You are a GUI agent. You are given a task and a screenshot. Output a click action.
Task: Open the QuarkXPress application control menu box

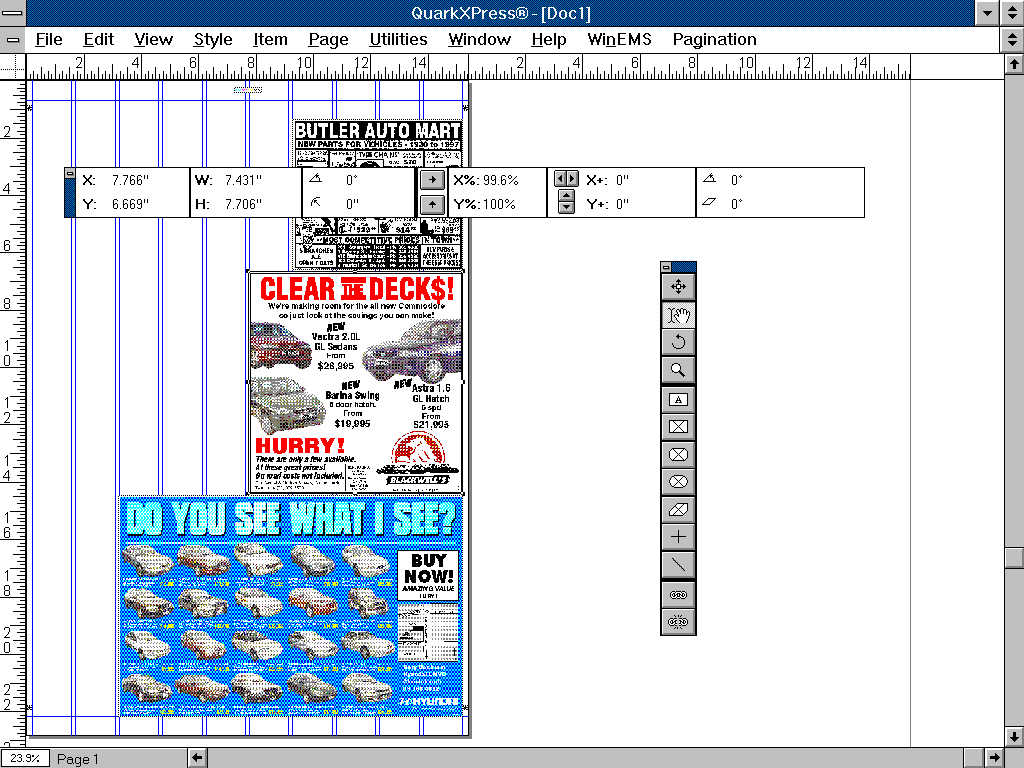coord(12,13)
